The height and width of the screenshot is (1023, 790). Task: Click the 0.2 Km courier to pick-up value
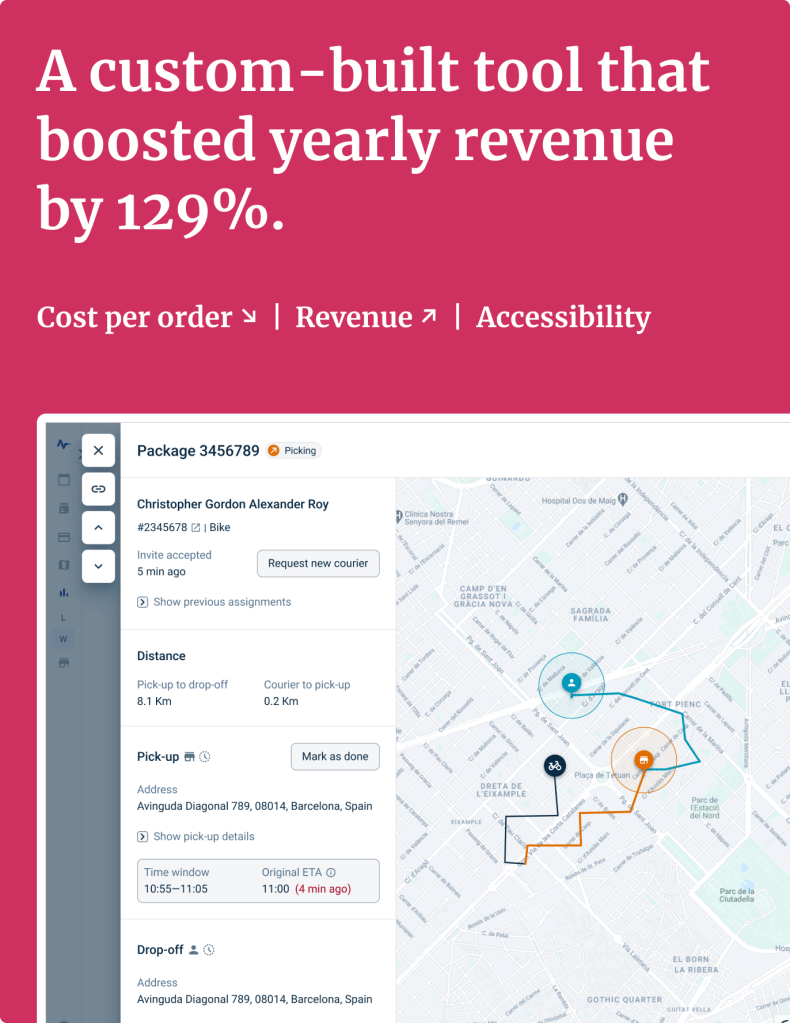point(281,701)
